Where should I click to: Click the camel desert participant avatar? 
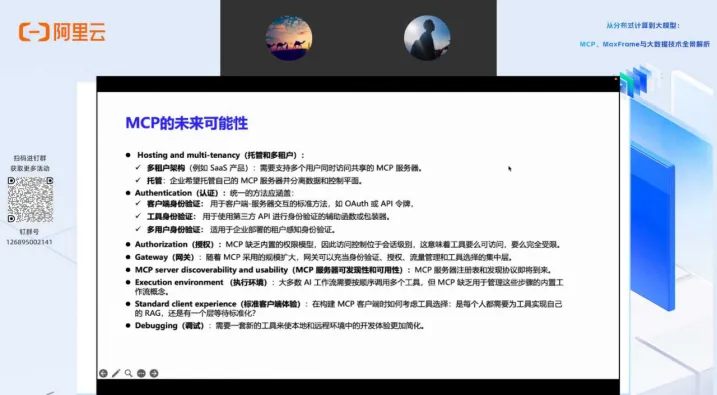(289, 38)
